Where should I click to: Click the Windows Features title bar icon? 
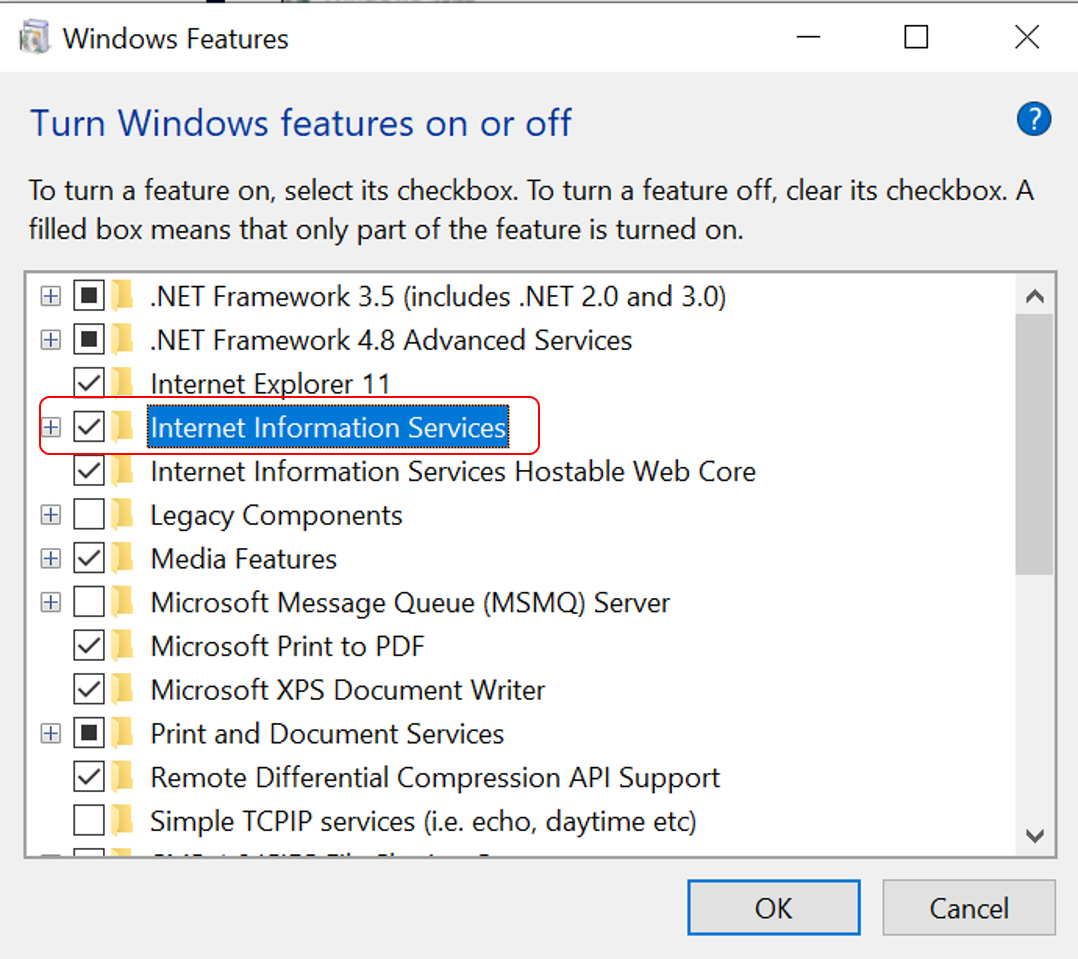tap(35, 38)
